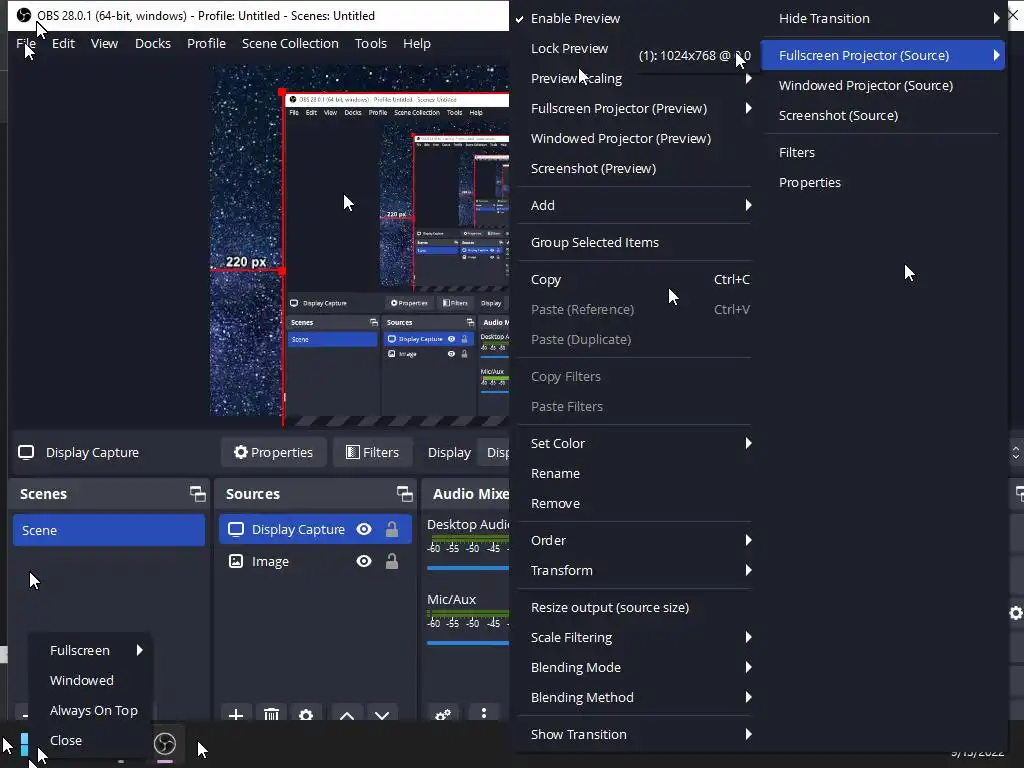Expand the Preview Scaling submenu
This screenshot has width=1024, height=768.
coord(633,78)
